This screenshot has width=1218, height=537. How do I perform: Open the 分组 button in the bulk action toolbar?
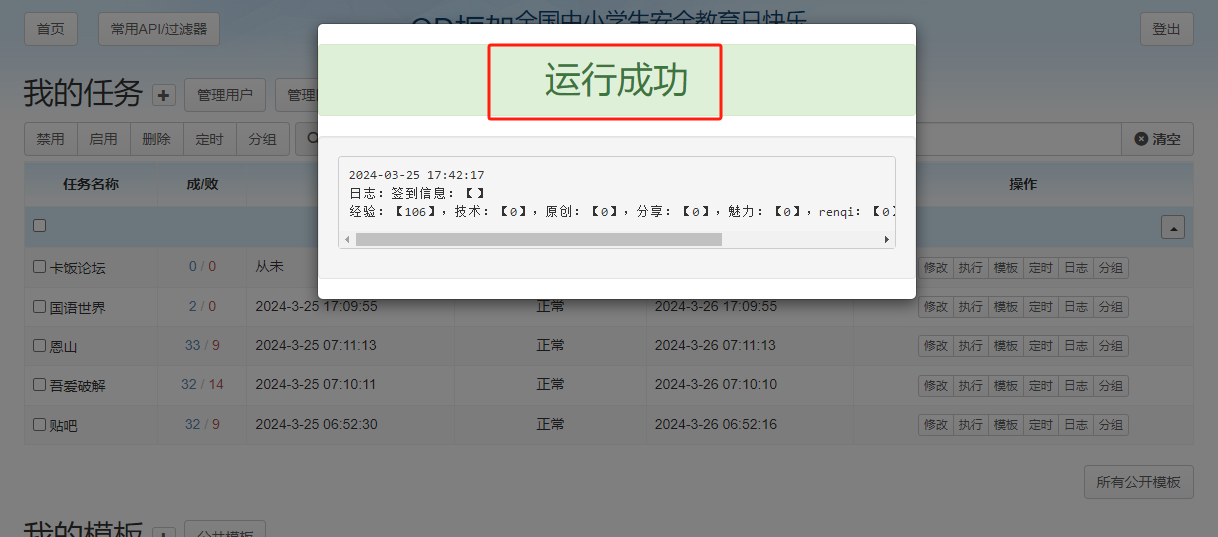pyautogui.click(x=263, y=139)
